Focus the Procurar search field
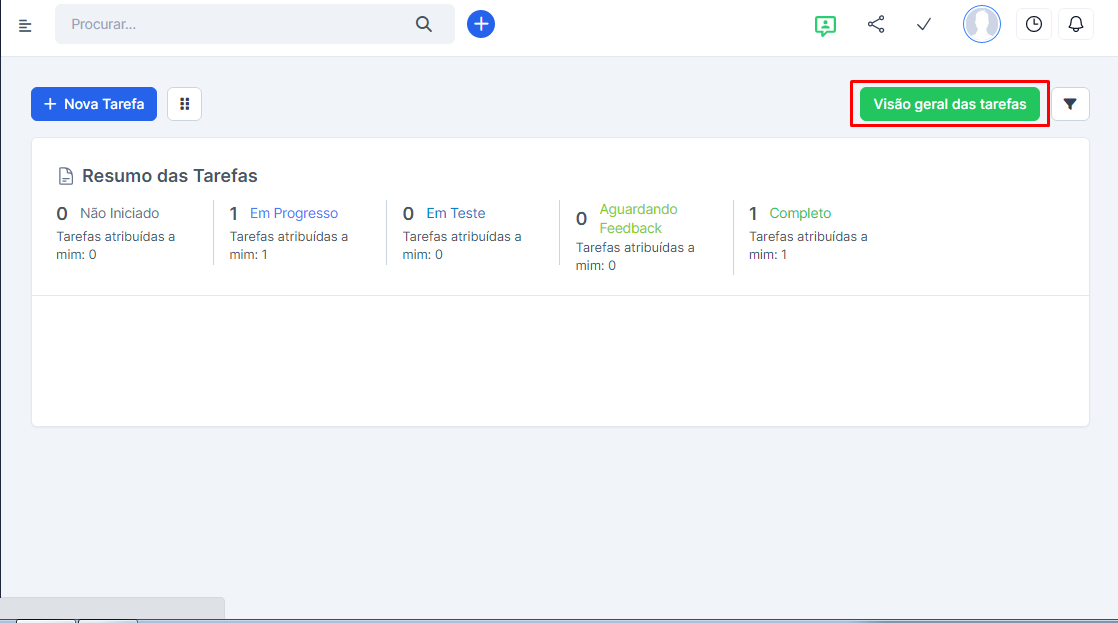Image resolution: width=1118 pixels, height=623 pixels. coord(235,24)
